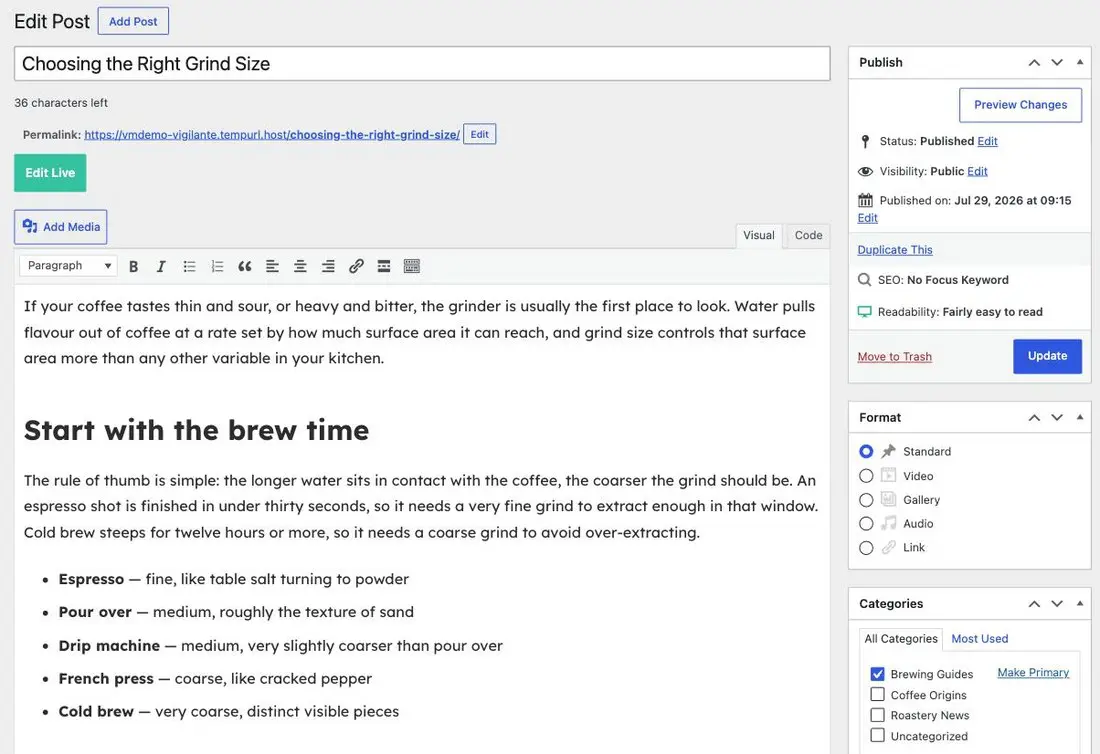Image resolution: width=1100 pixels, height=754 pixels.
Task: Click Preview Changes
Action: [1020, 105]
